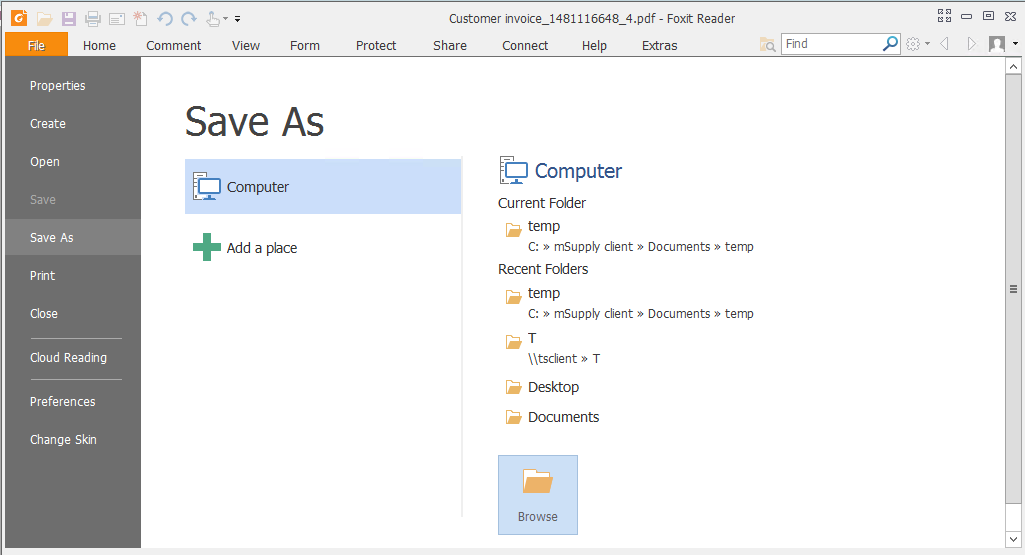
Task: Switch to the Comment ribbon tab
Action: pos(173,45)
